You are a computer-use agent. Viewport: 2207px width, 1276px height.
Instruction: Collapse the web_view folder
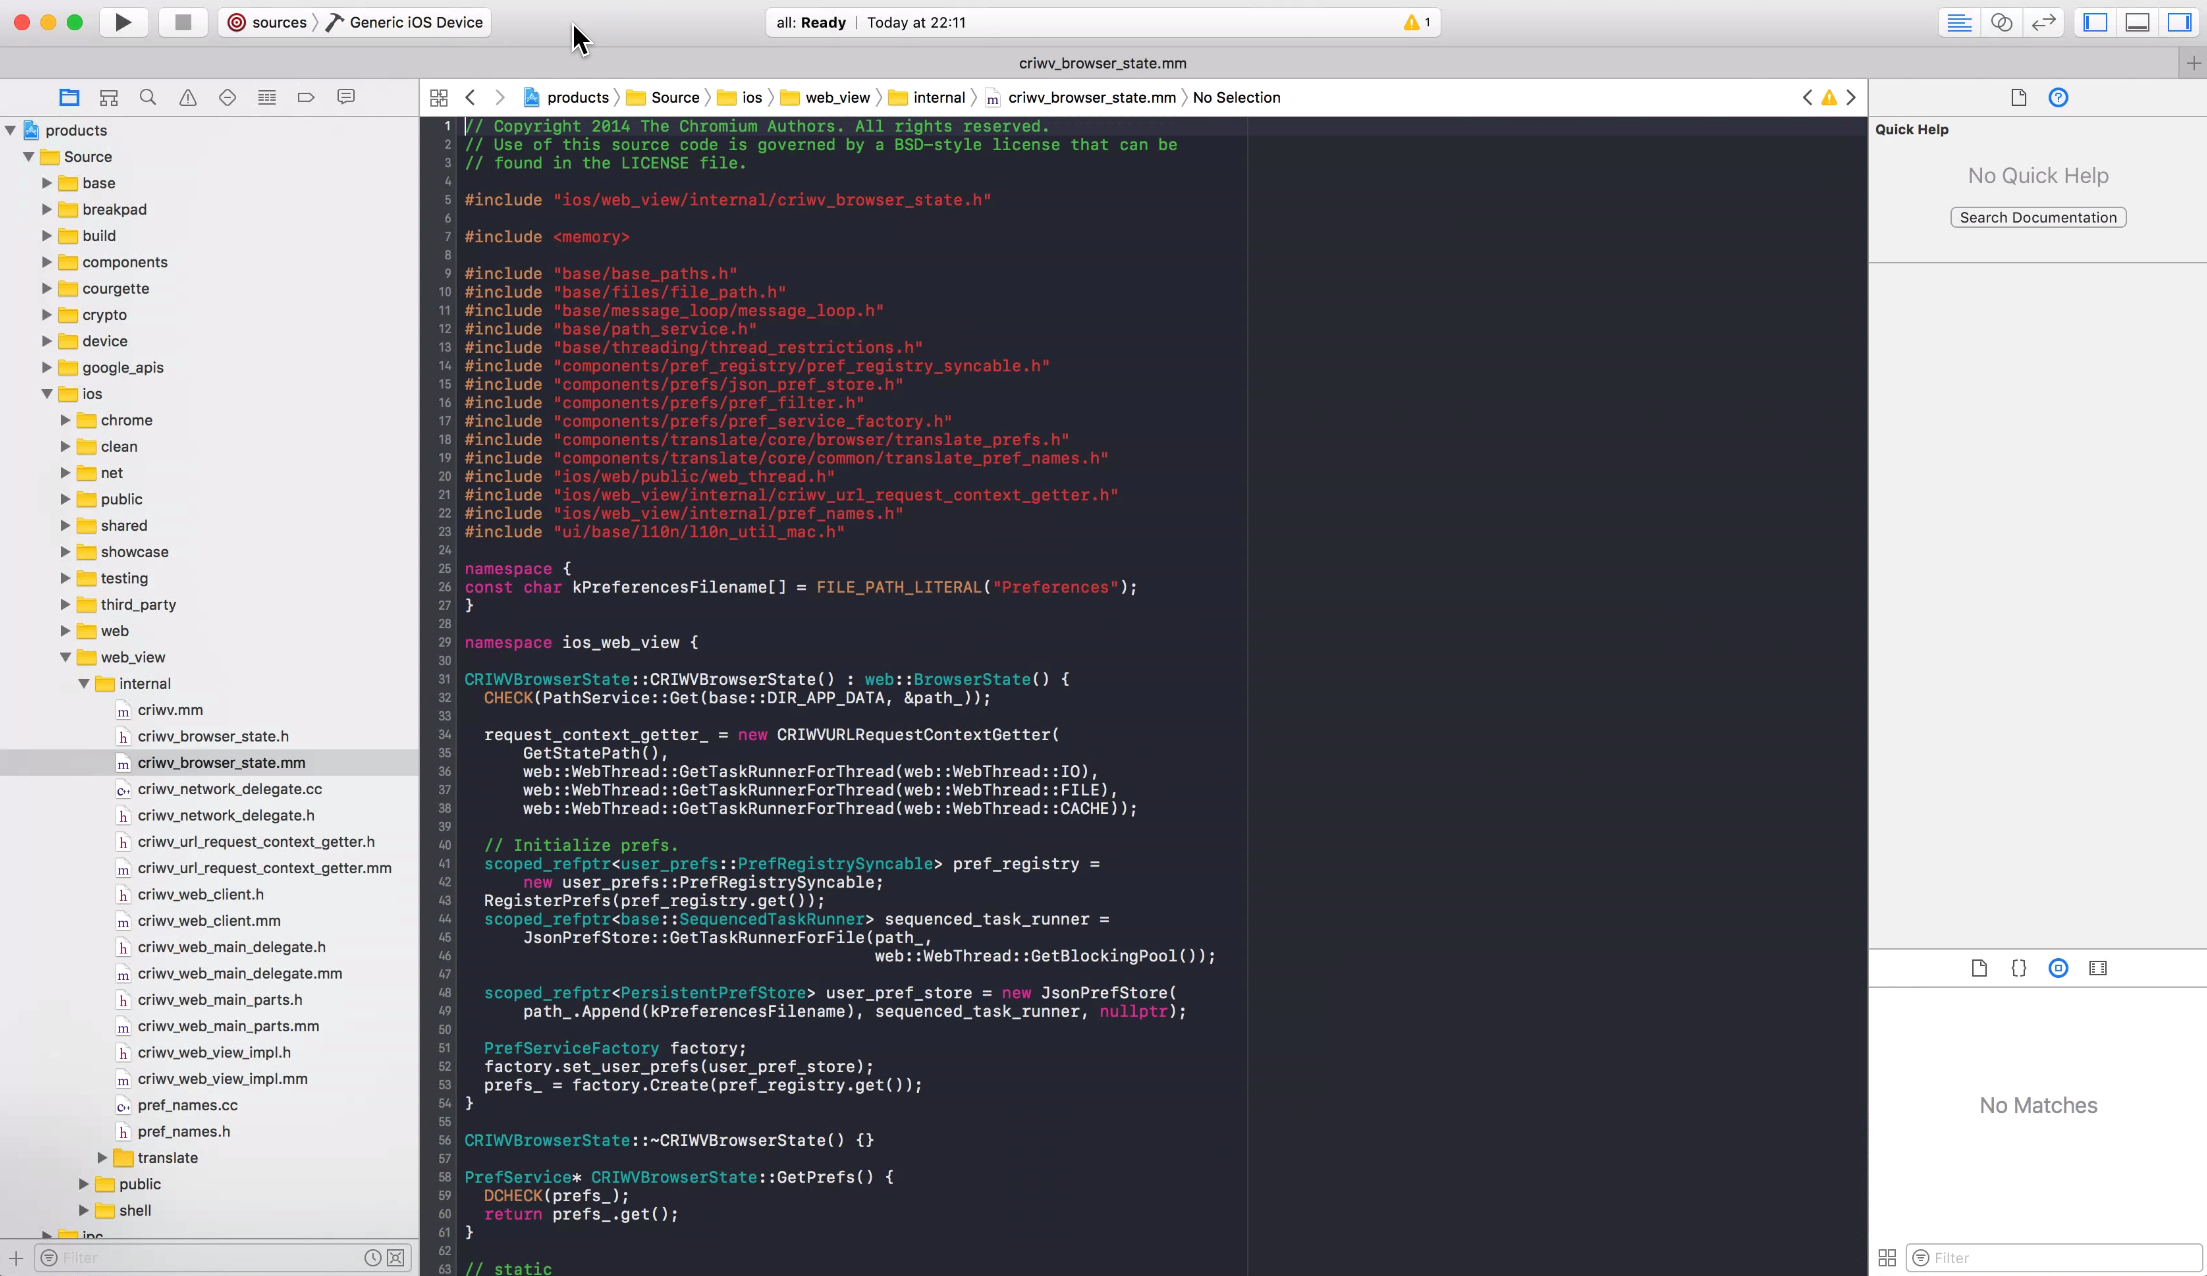[66, 657]
